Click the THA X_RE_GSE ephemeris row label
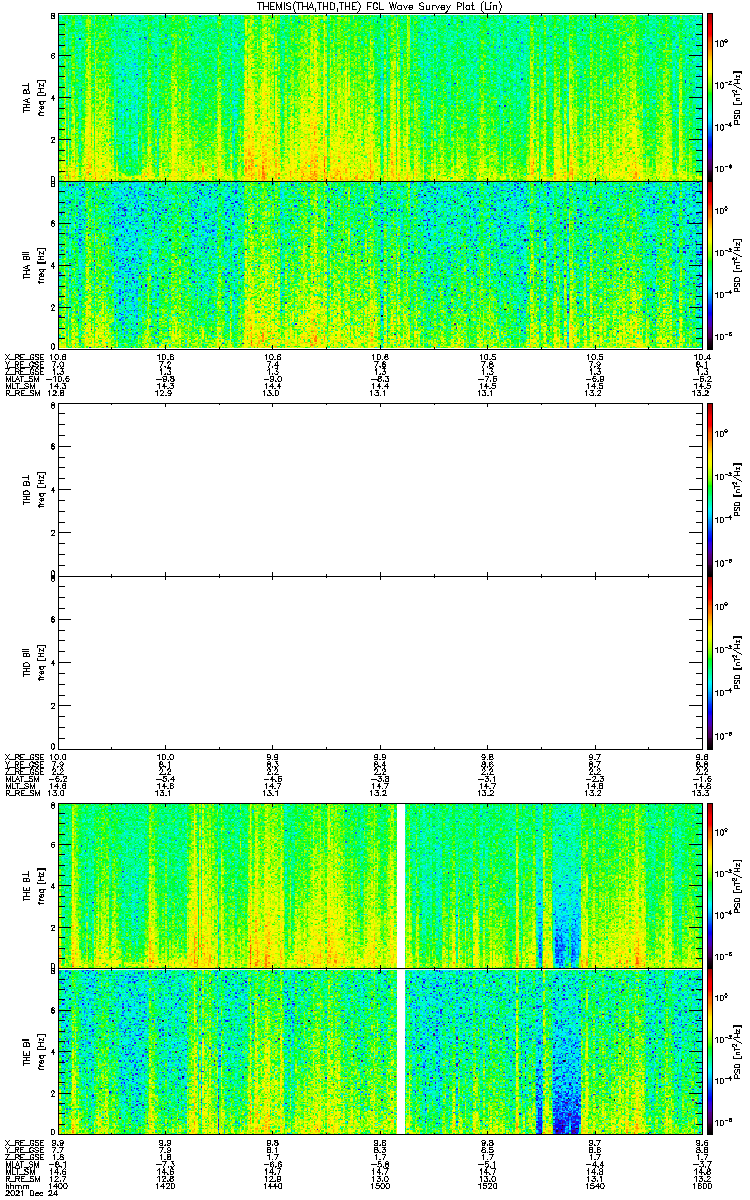The image size is (750, 1200). (x=24, y=356)
